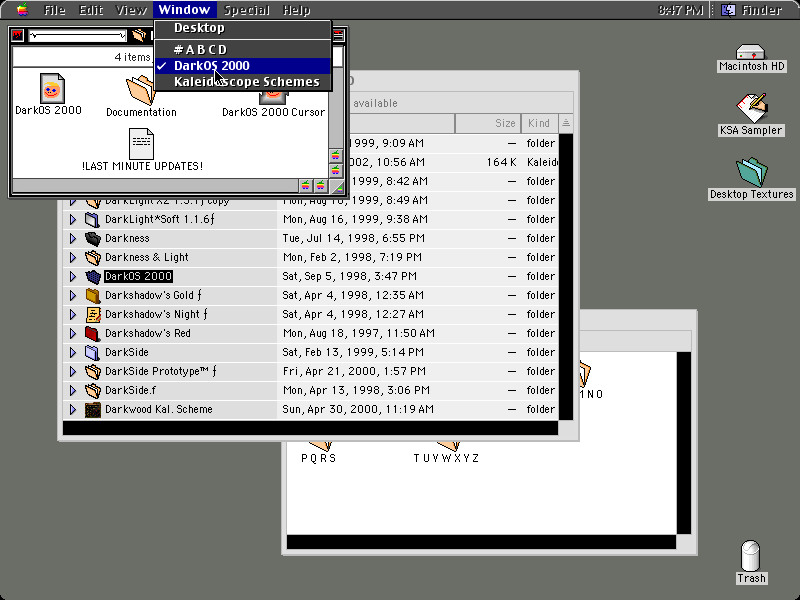Click the Trash icon on the desktop
800x600 pixels.
751,556
